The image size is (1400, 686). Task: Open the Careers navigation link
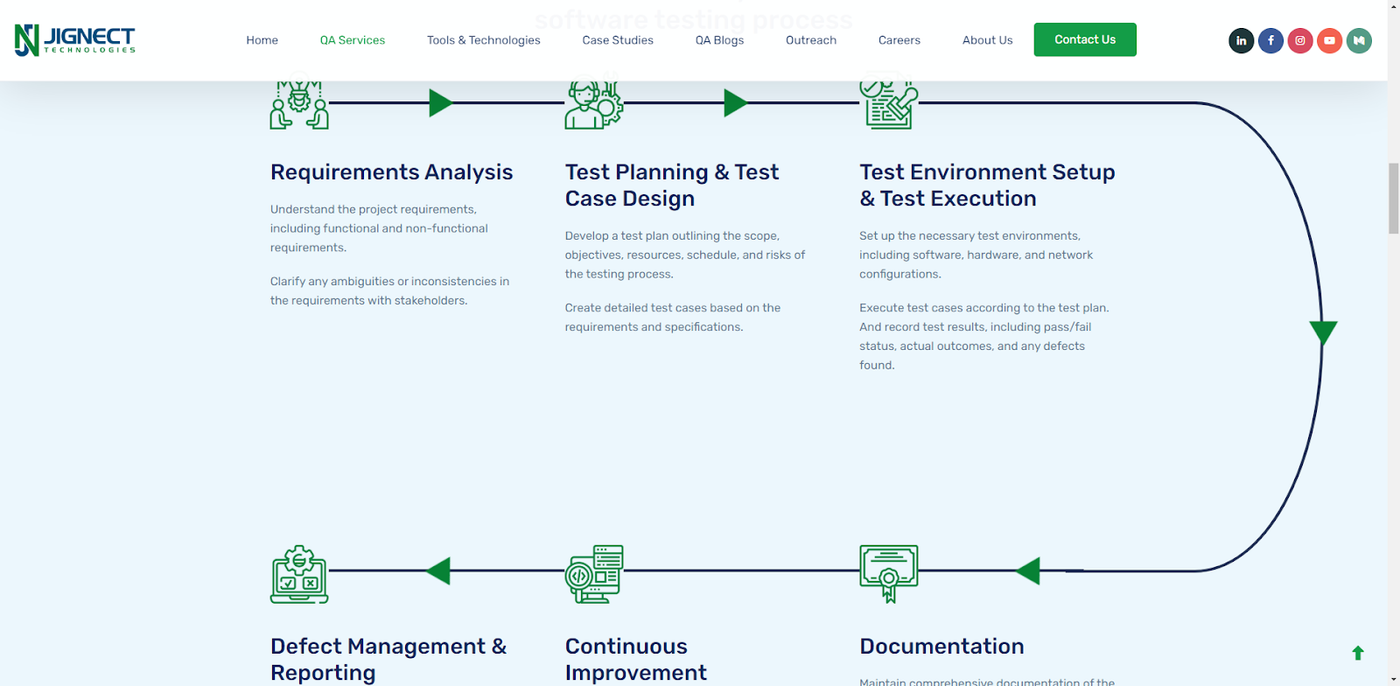tap(899, 40)
